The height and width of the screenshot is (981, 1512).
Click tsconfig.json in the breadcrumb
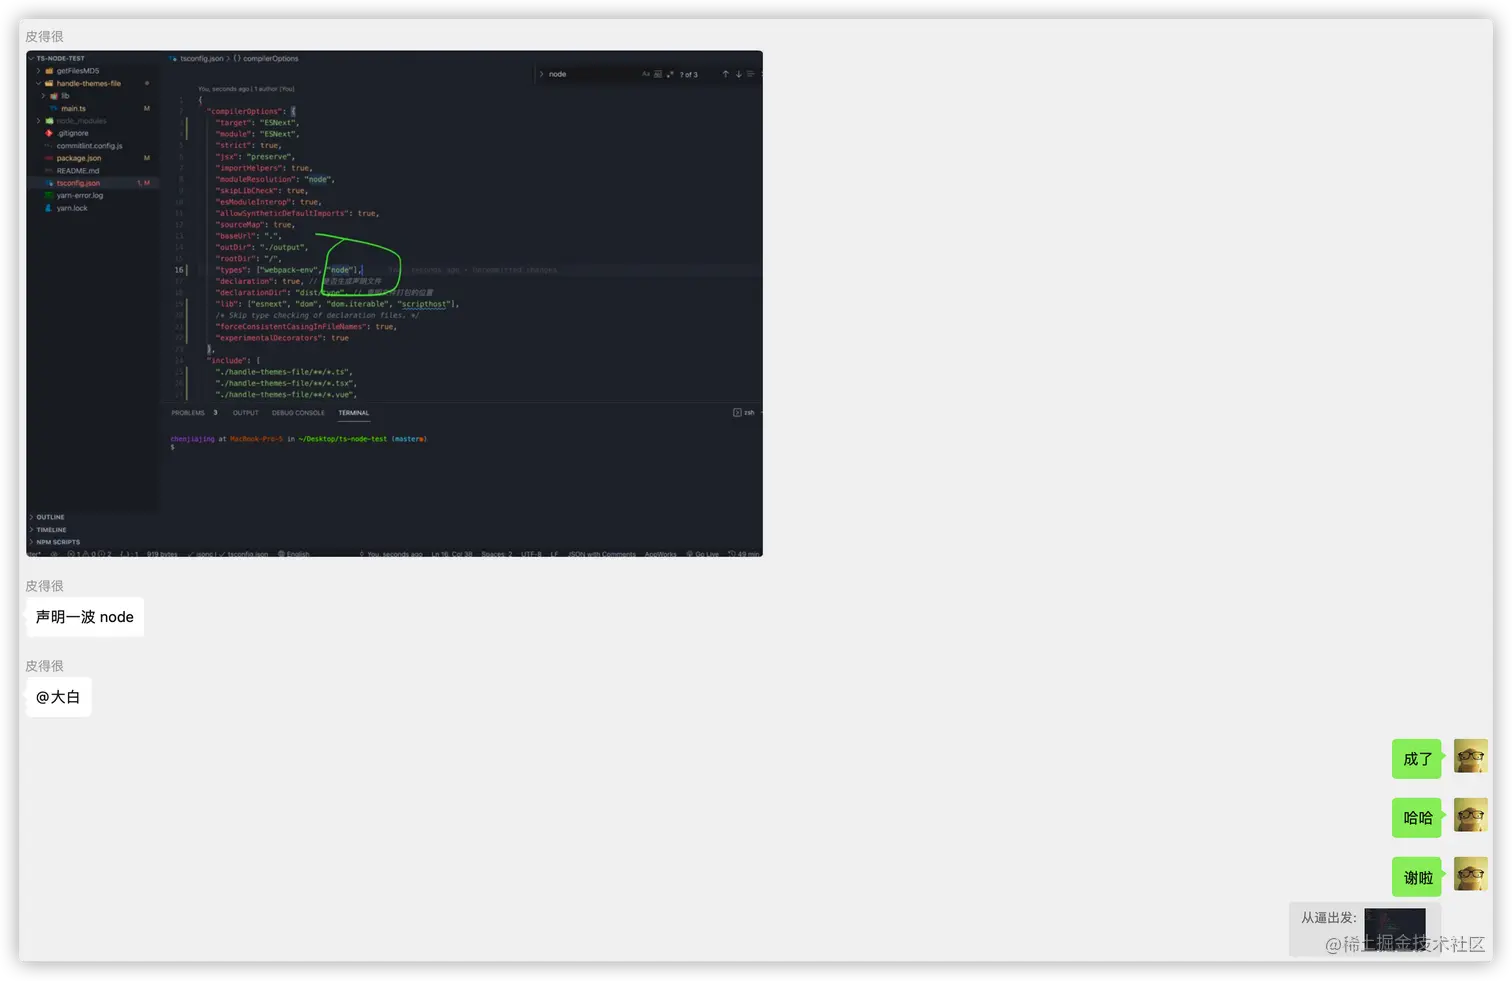[201, 59]
